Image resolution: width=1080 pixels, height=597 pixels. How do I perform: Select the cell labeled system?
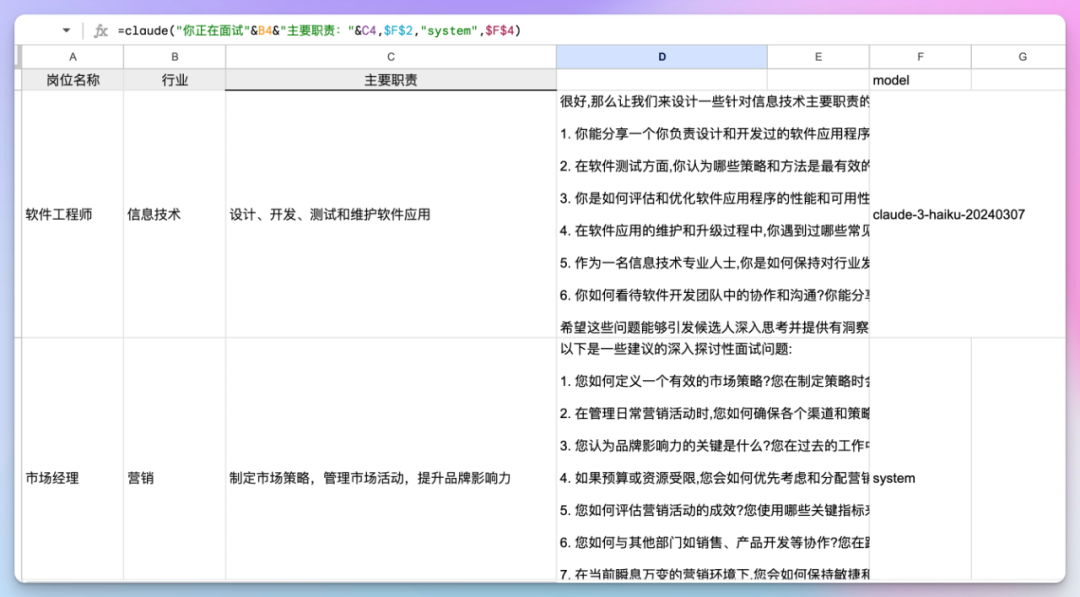[x=920, y=478]
